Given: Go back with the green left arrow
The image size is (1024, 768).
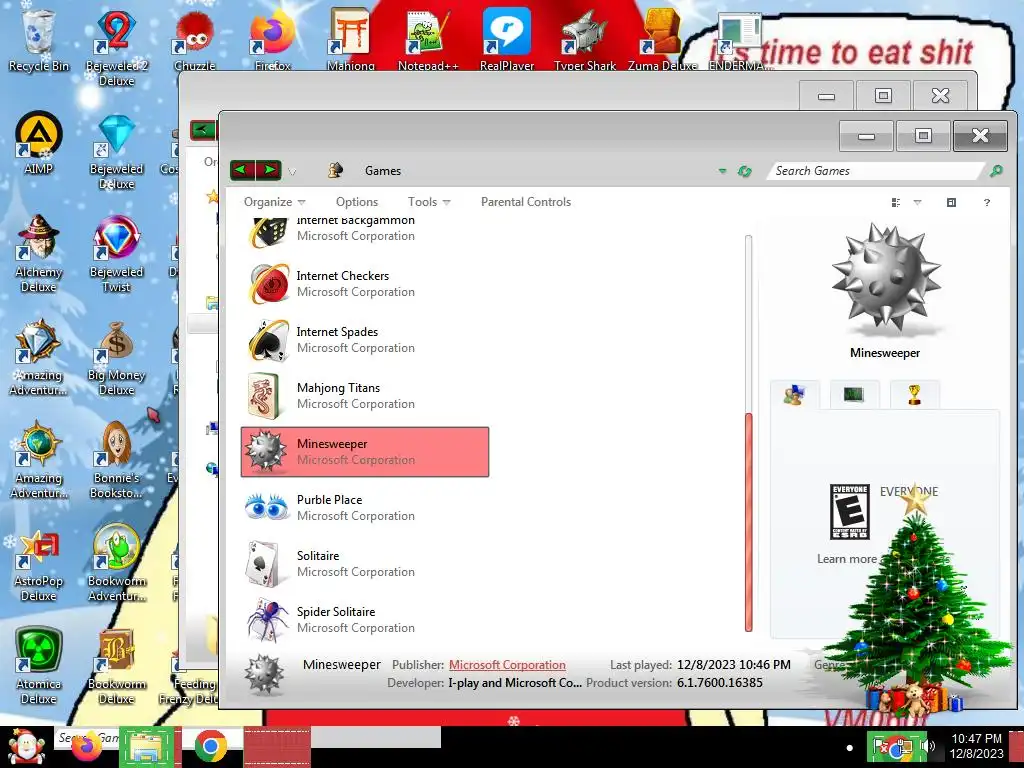Looking at the screenshot, I should 242,170.
